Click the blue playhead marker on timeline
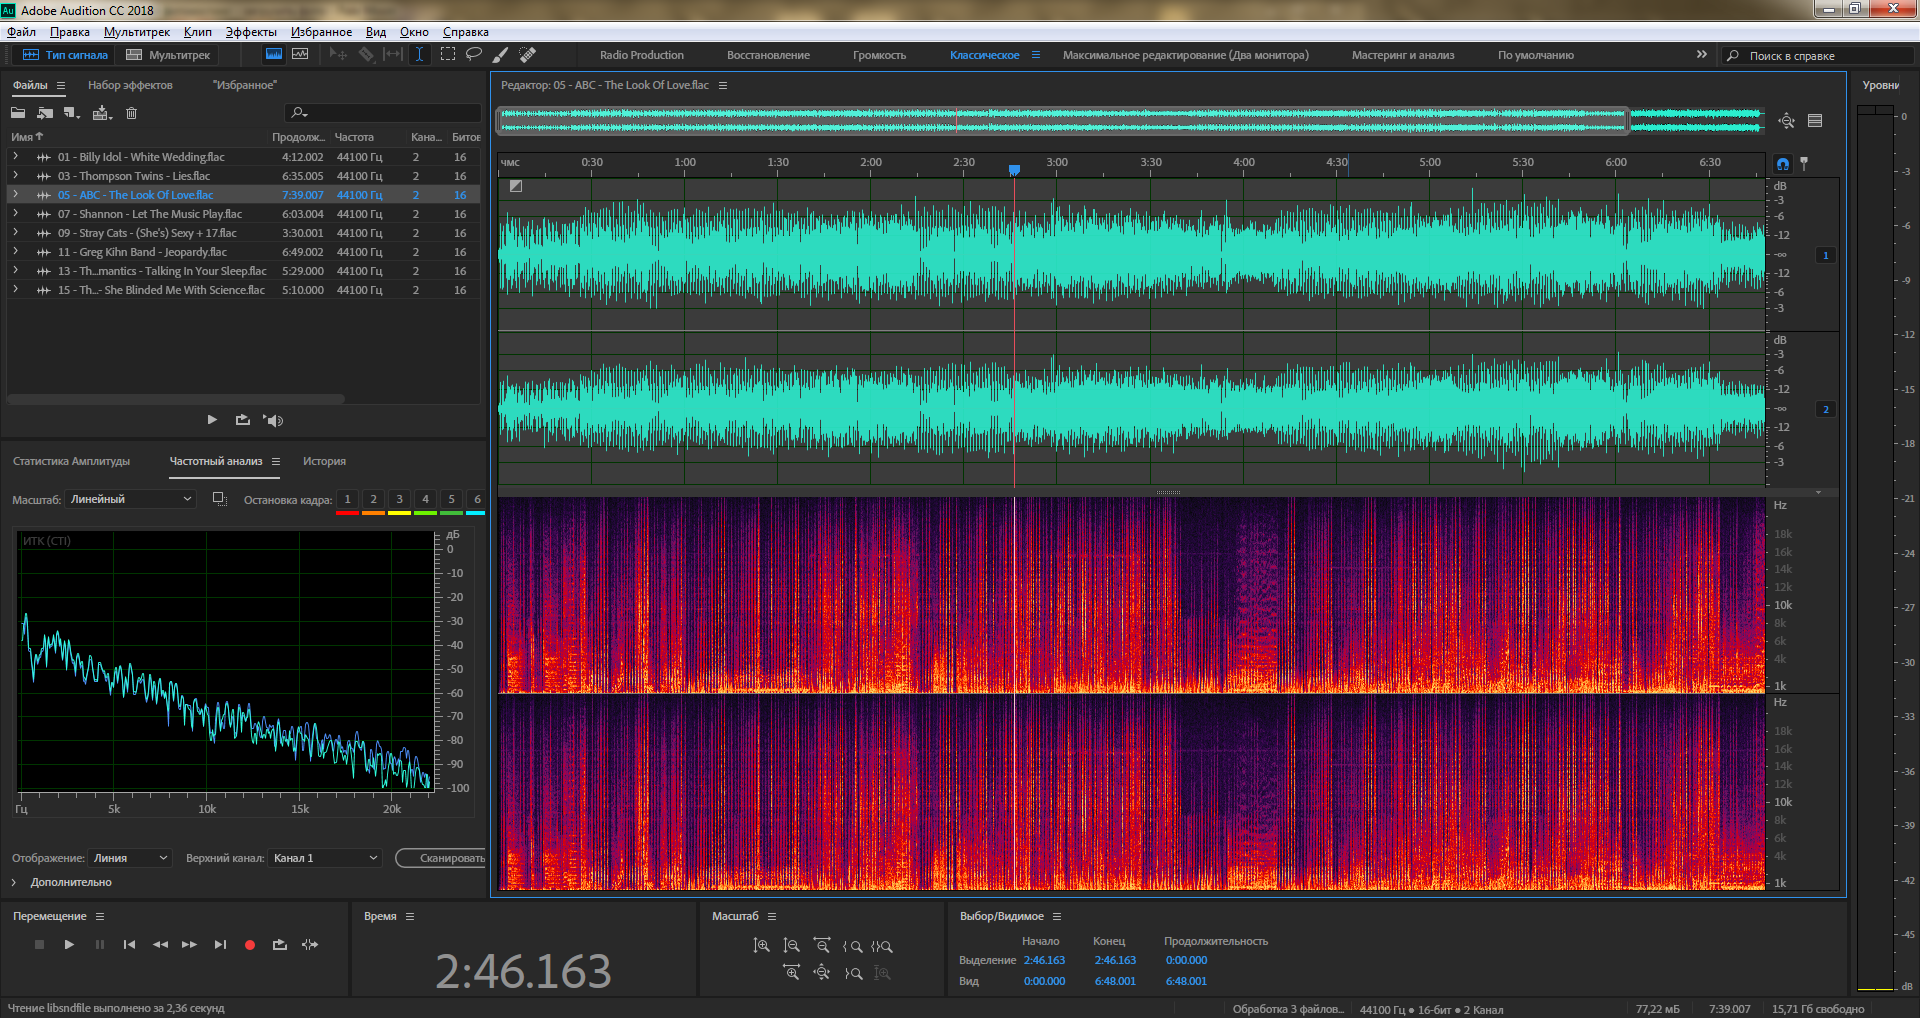This screenshot has height=1018, width=1920. click(x=1014, y=170)
